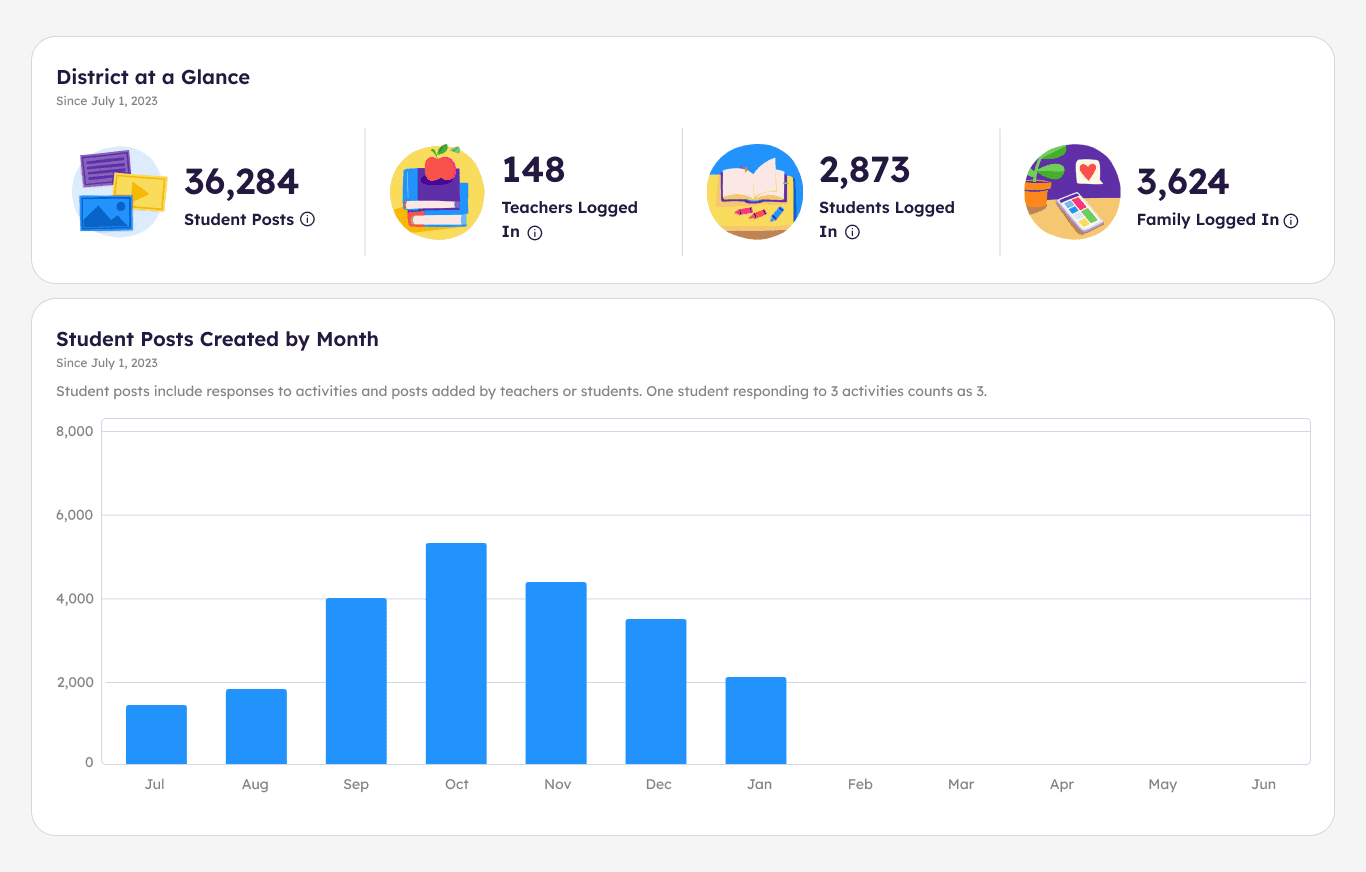This screenshot has width=1366, height=872.
Task: Click the District at a Glance heading
Action: pyautogui.click(x=153, y=77)
